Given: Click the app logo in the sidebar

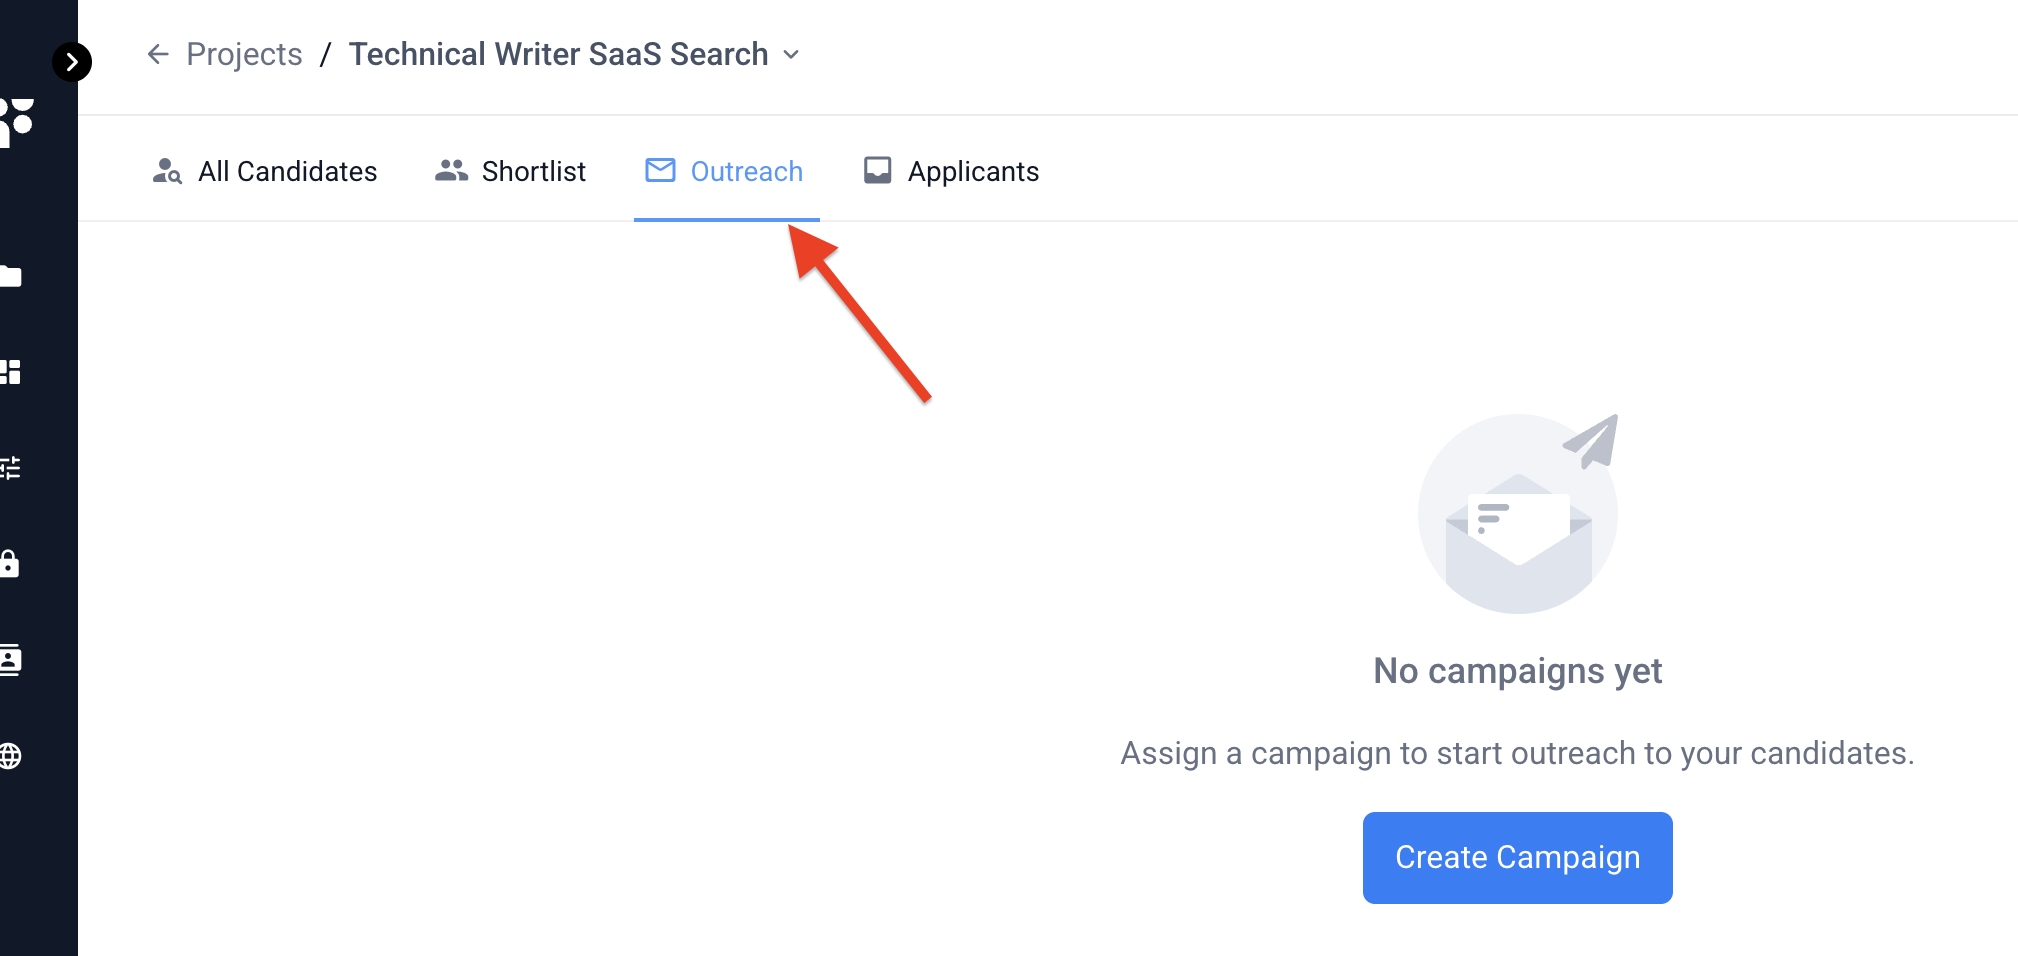Looking at the screenshot, I should [17, 122].
